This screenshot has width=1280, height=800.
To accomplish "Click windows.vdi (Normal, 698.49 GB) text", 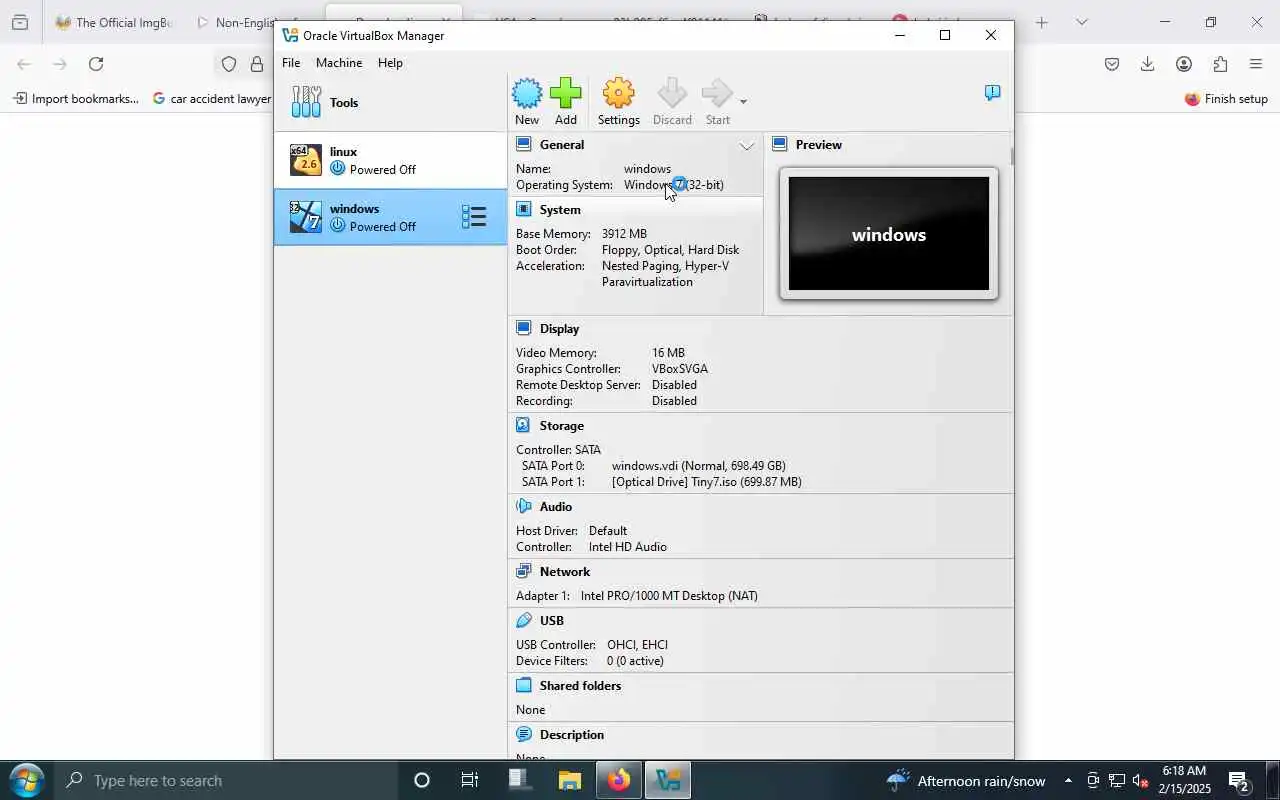I will 699,466.
